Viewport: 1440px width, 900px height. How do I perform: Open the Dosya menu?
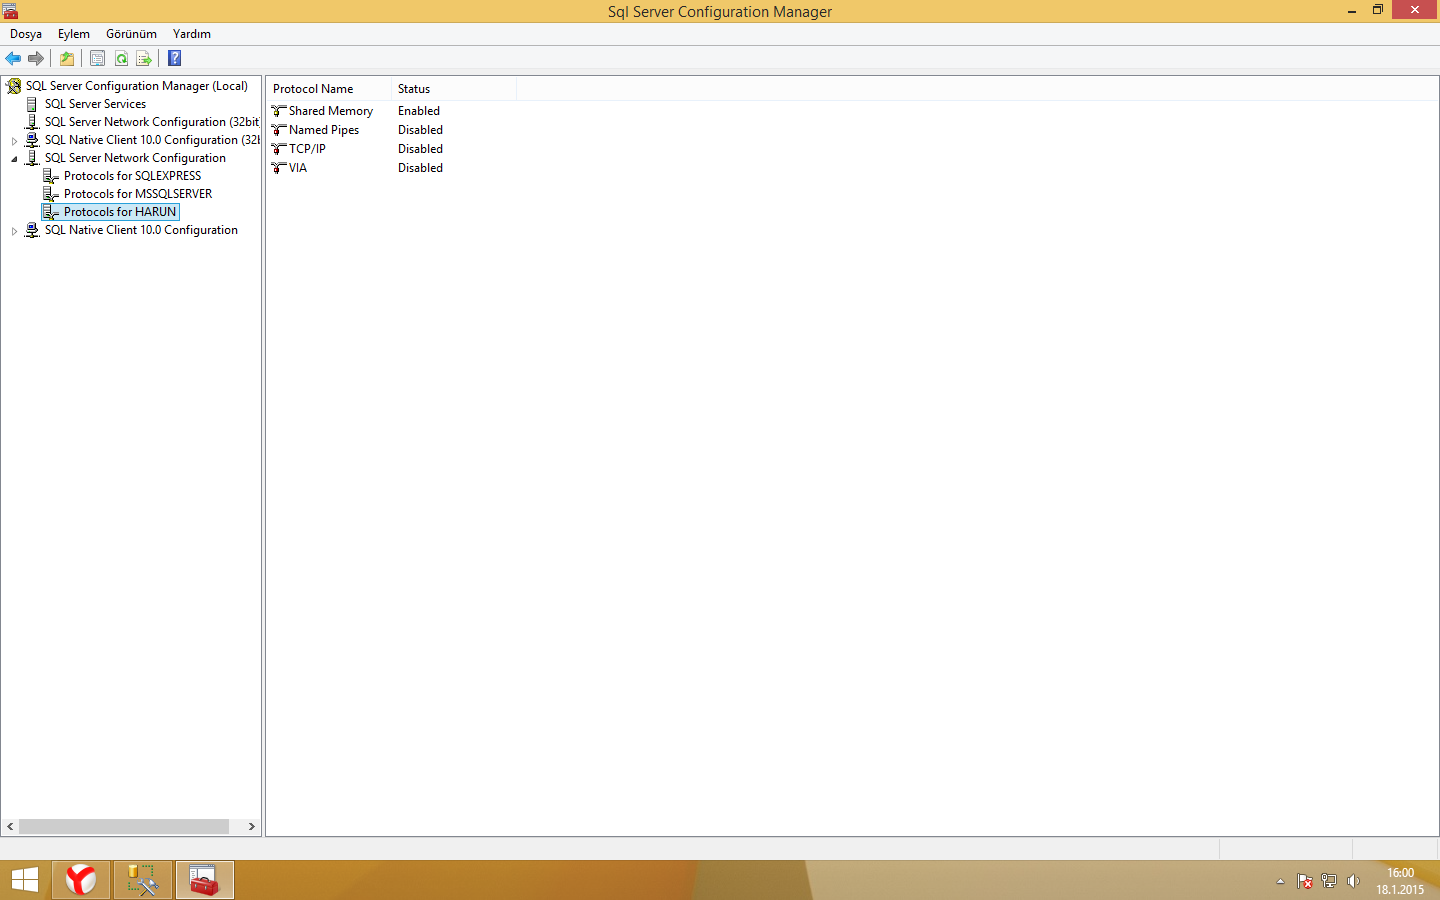[x=26, y=34]
